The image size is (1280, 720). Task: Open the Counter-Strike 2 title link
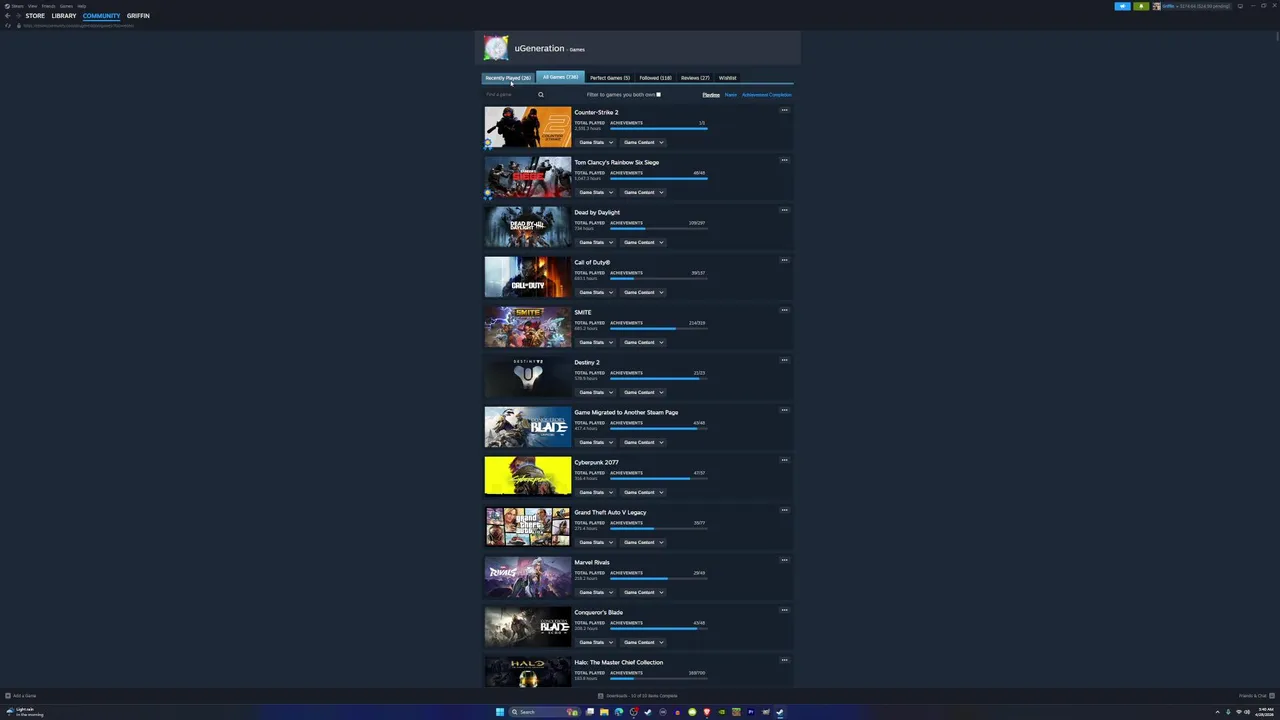596,112
